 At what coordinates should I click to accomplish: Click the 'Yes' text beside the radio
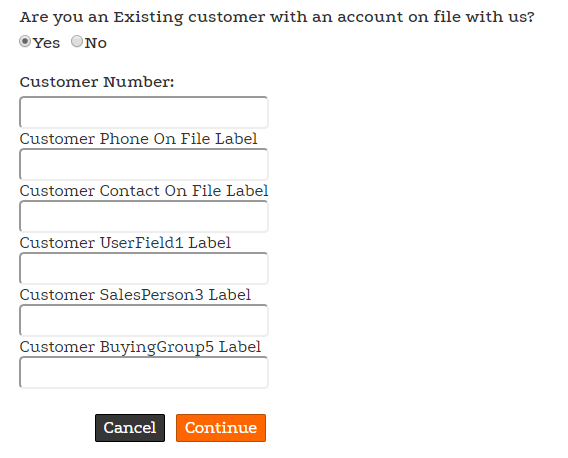pyautogui.click(x=46, y=43)
